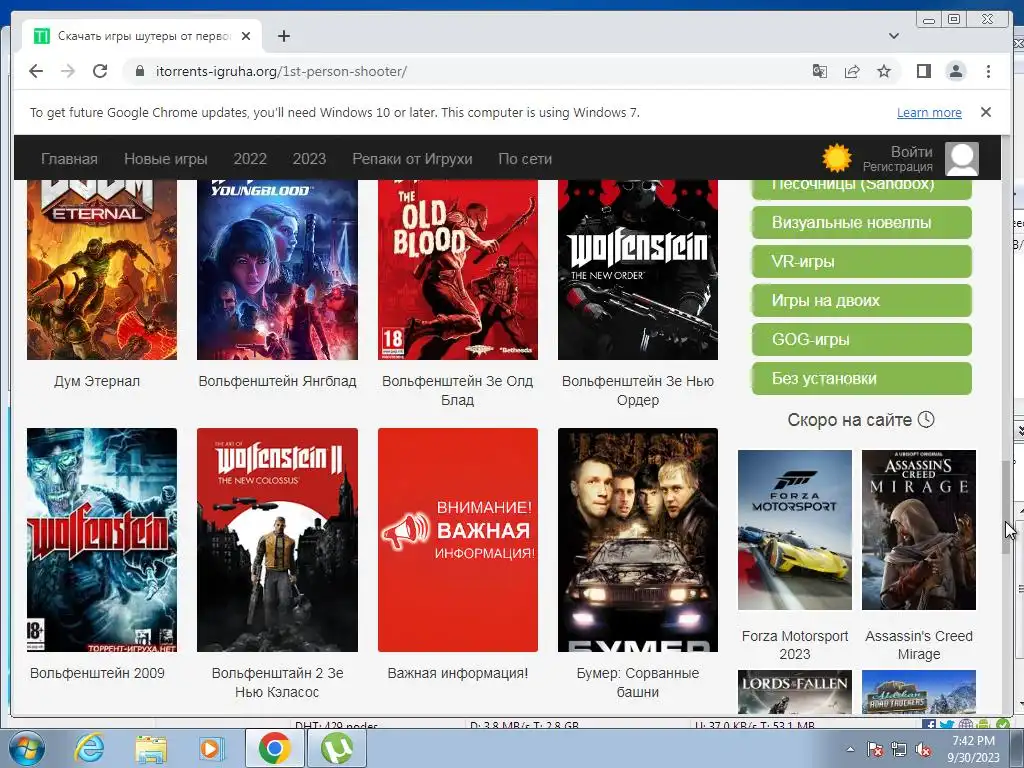
Task: Open a new browser tab
Action: [x=283, y=36]
